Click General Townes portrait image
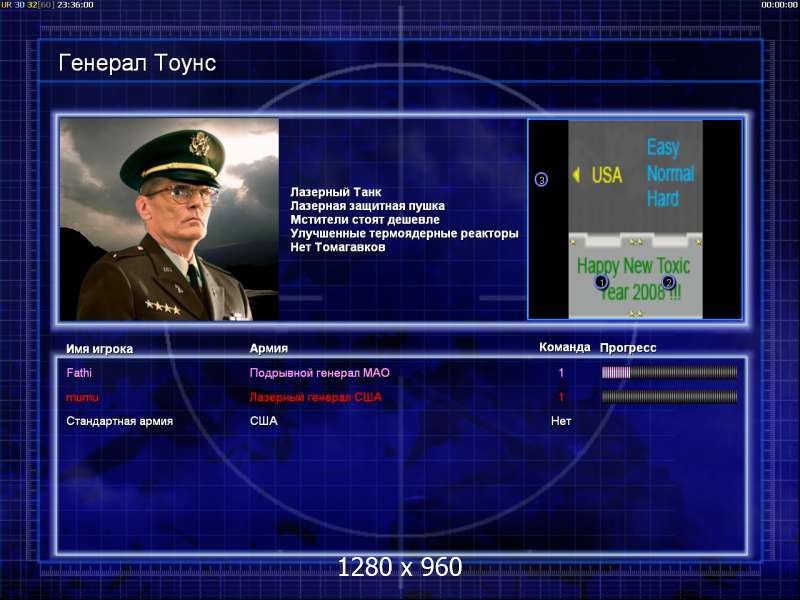The height and width of the screenshot is (600, 800). click(x=169, y=219)
